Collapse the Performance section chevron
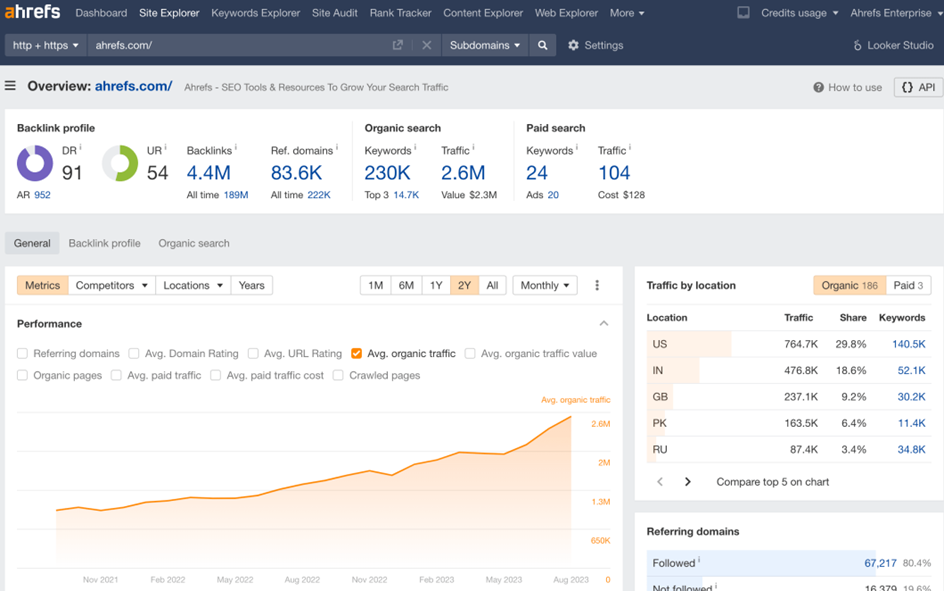The width and height of the screenshot is (944, 591). coord(604,324)
